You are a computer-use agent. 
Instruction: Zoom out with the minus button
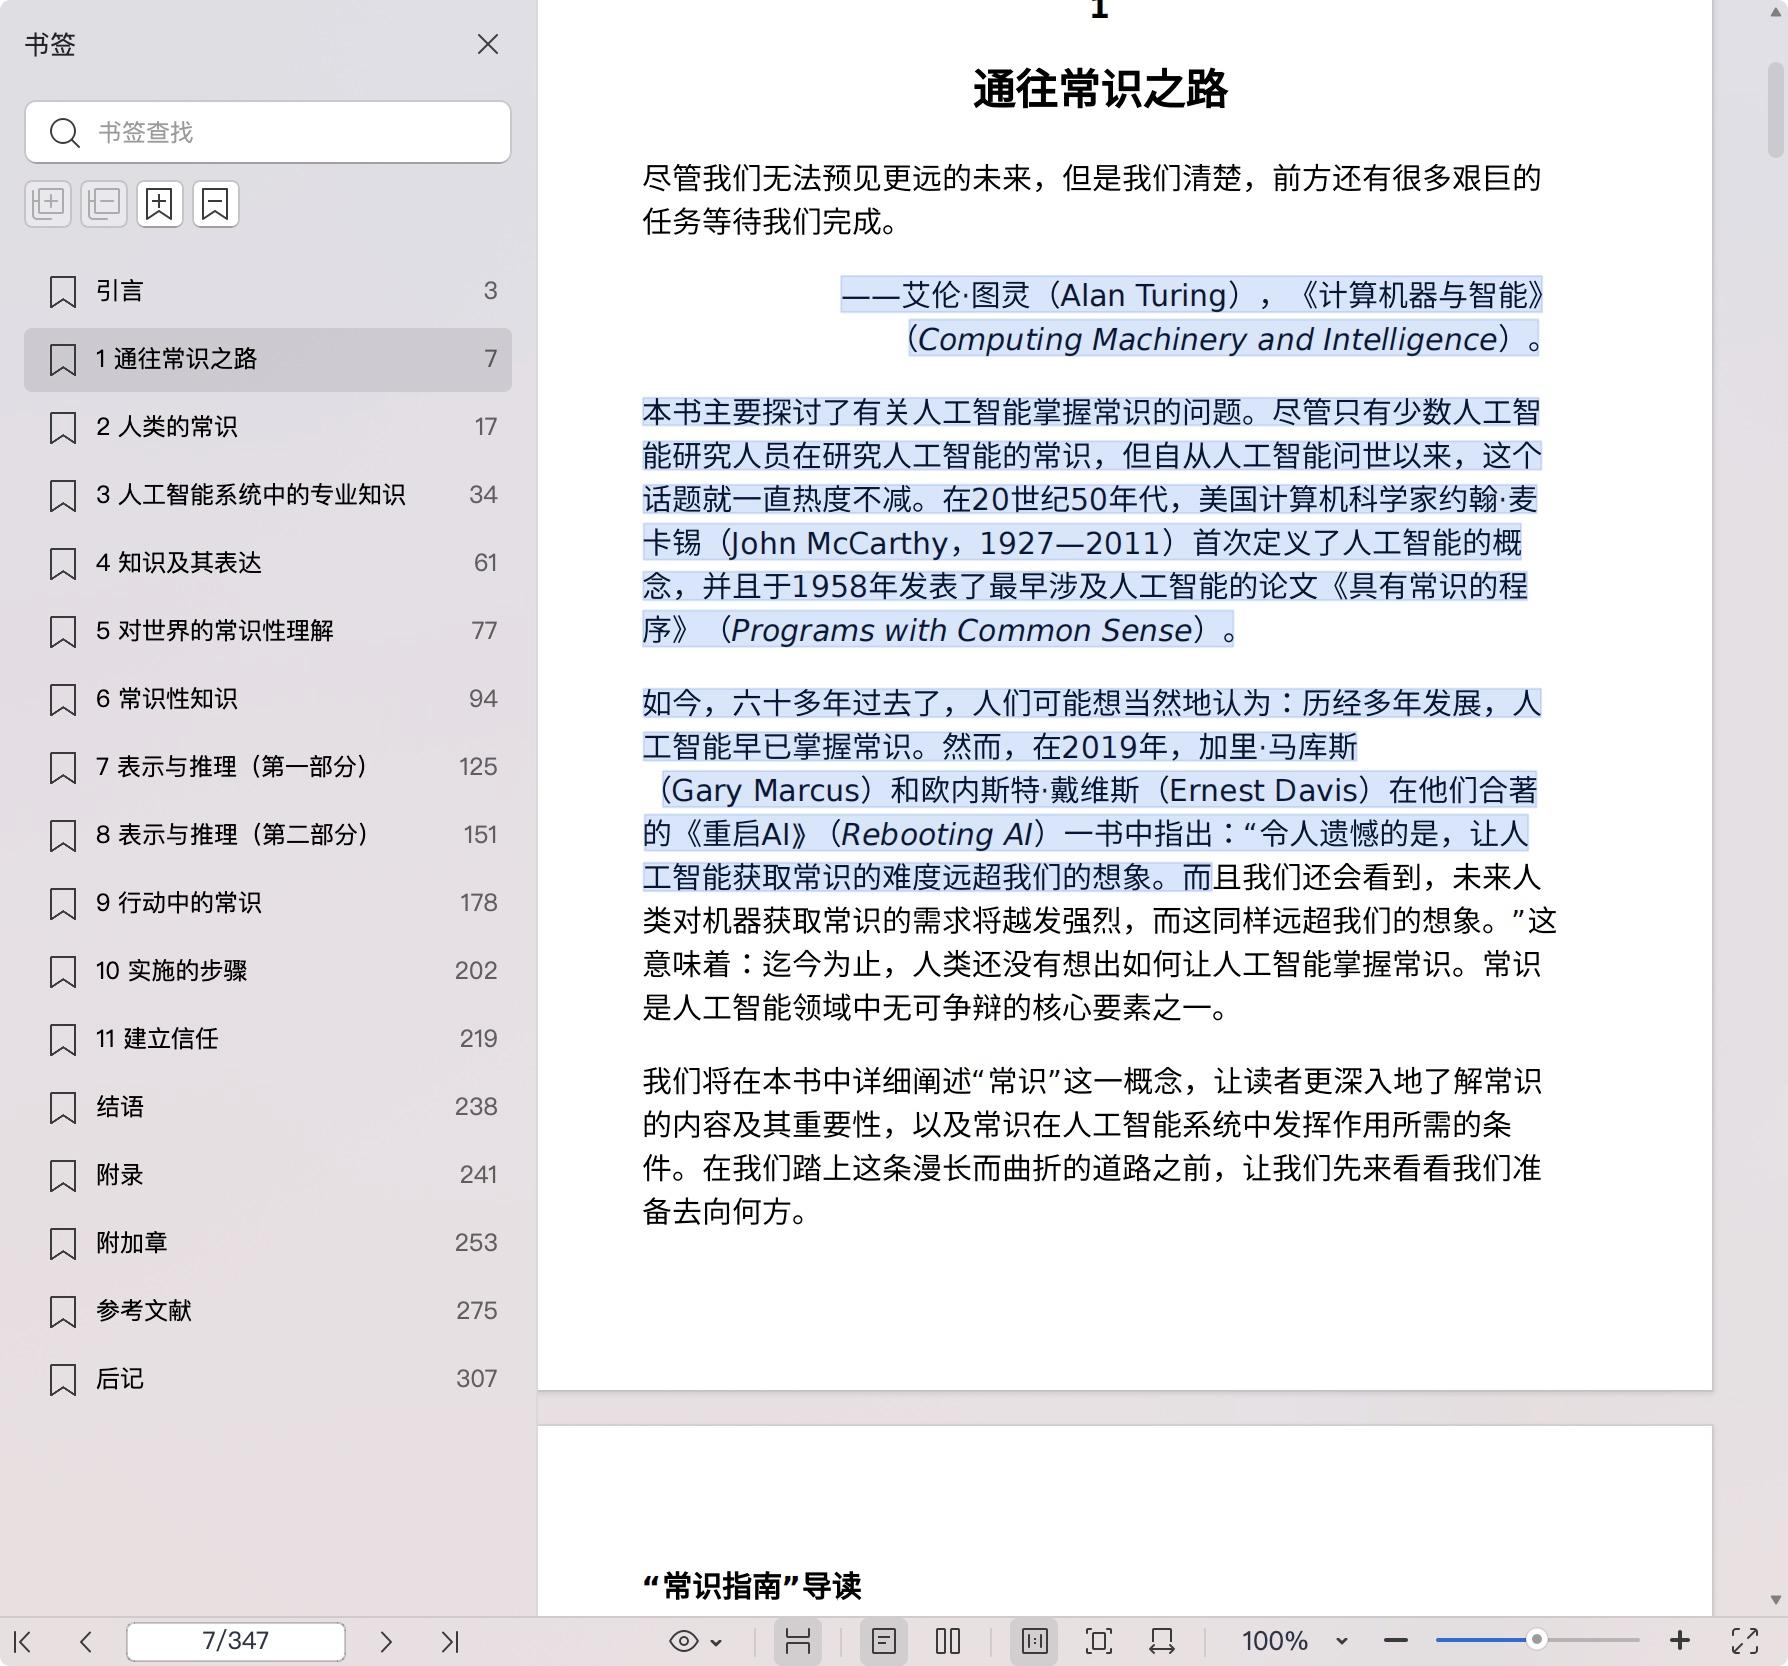click(x=1396, y=1641)
